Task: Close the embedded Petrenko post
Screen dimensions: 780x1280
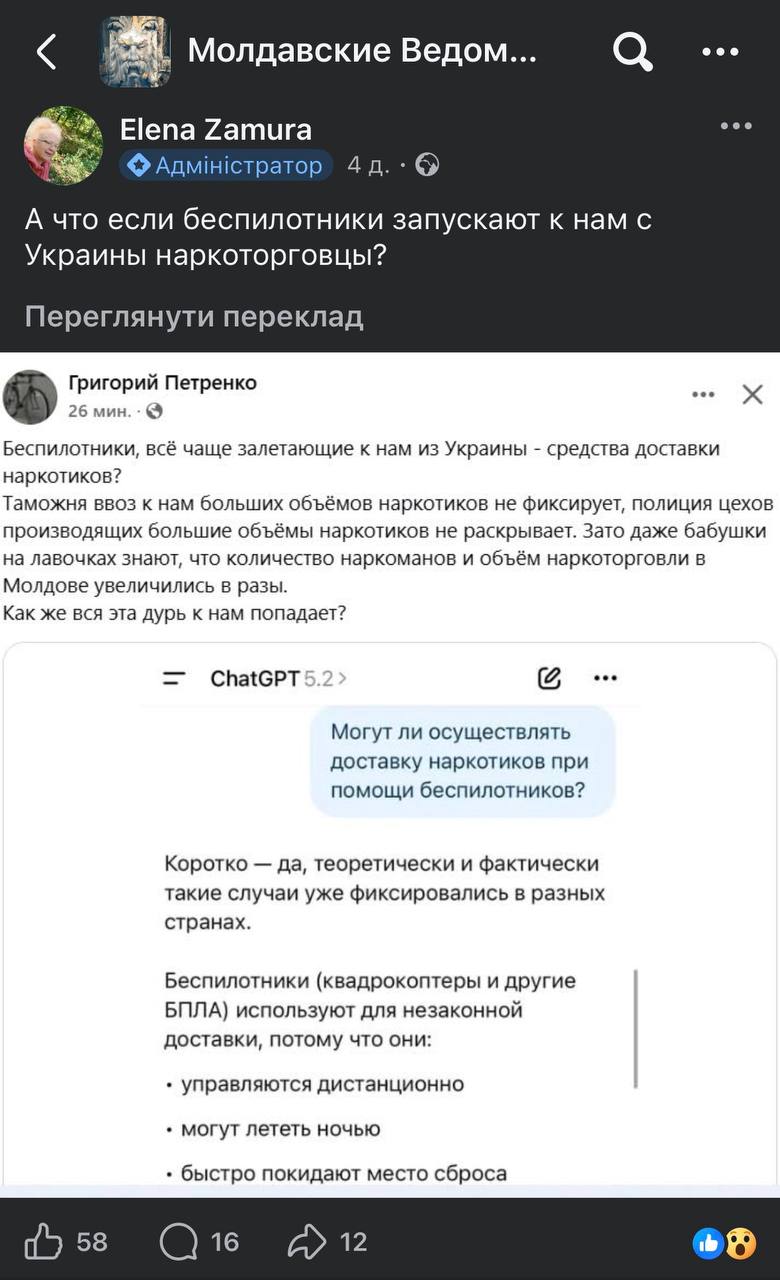Action: click(x=753, y=395)
